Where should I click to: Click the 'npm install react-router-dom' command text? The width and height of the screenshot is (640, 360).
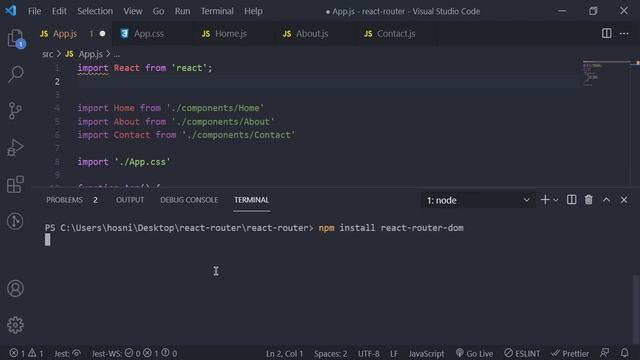[391, 228]
